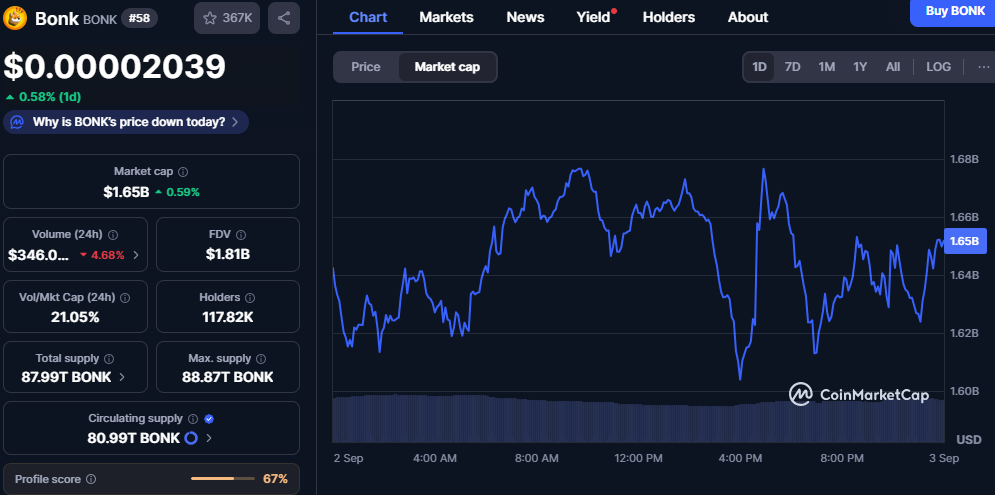Viewport: 995px width, 495px height.
Task: Expand Volume (24h) details chevron
Action: pyautogui.click(x=136, y=255)
